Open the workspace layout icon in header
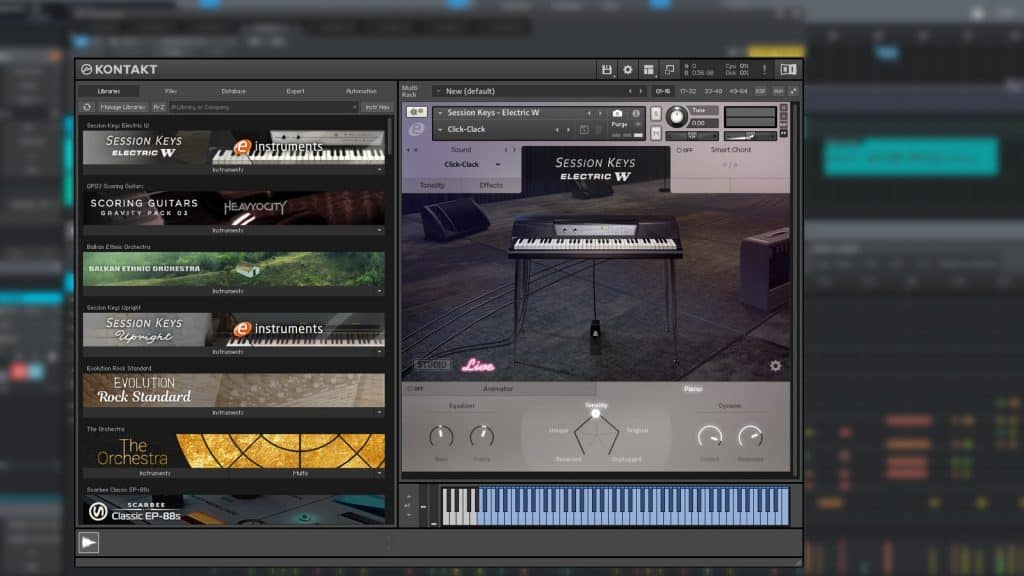 pos(648,70)
